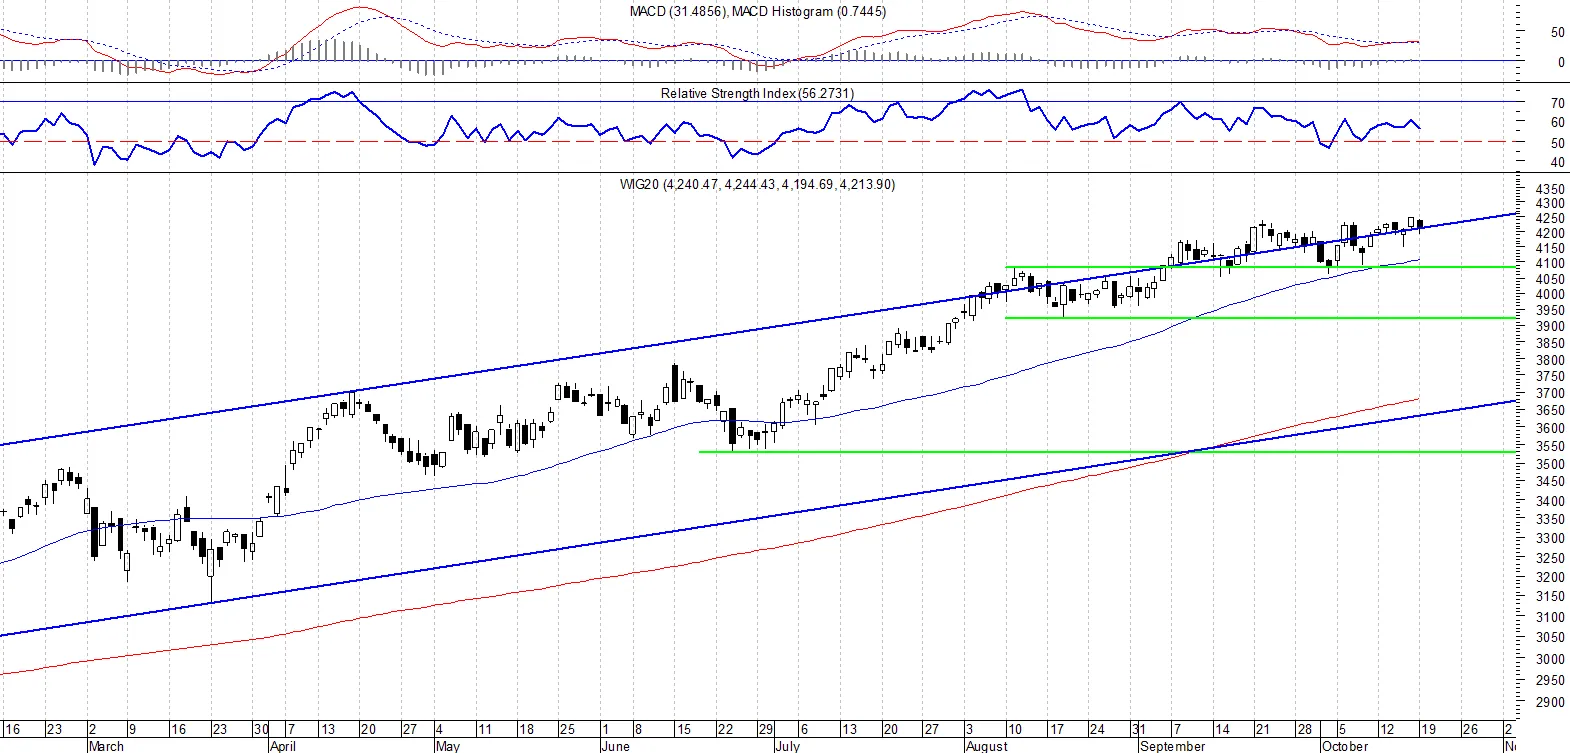Click the May month label on time axis
The image size is (1570, 753).
pyautogui.click(x=447, y=746)
